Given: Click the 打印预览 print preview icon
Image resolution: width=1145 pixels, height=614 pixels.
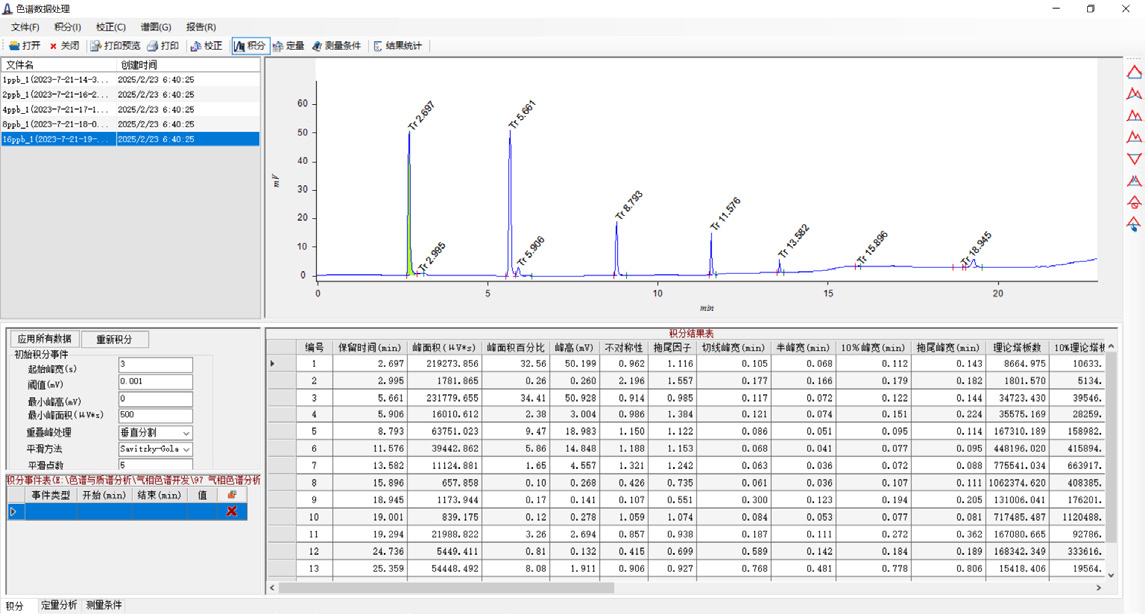Looking at the screenshot, I should [x=115, y=45].
